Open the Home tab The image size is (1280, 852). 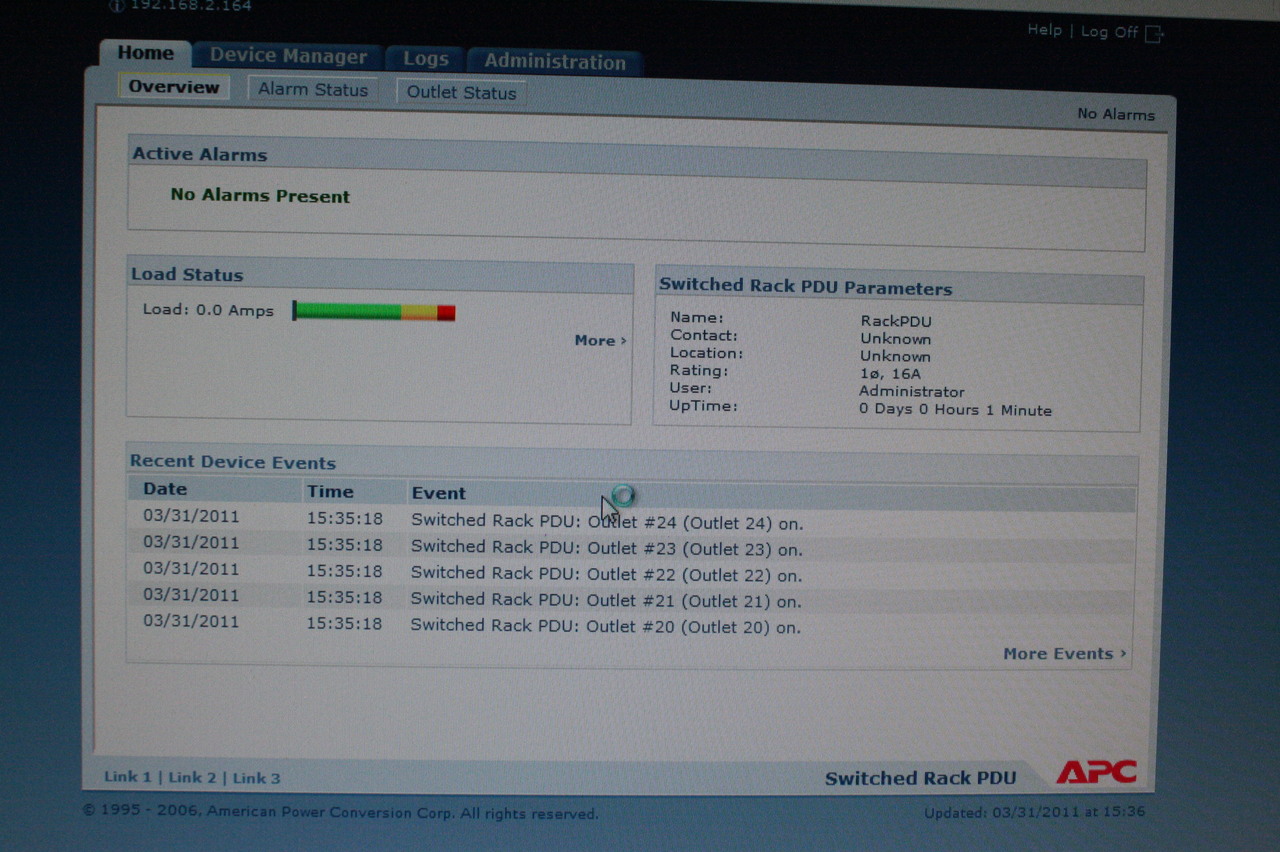click(145, 53)
